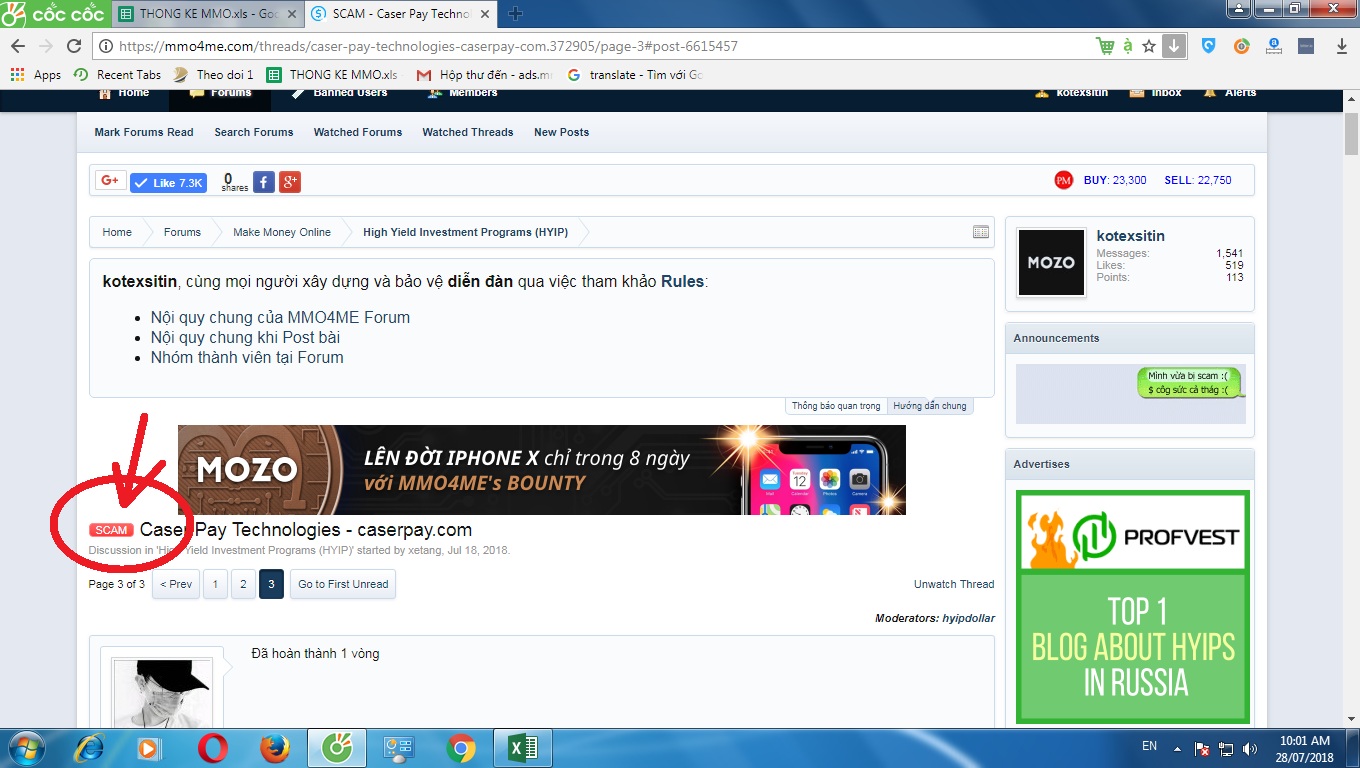Go to the forum Home menu
The height and width of the screenshot is (768, 1360).
(125, 93)
